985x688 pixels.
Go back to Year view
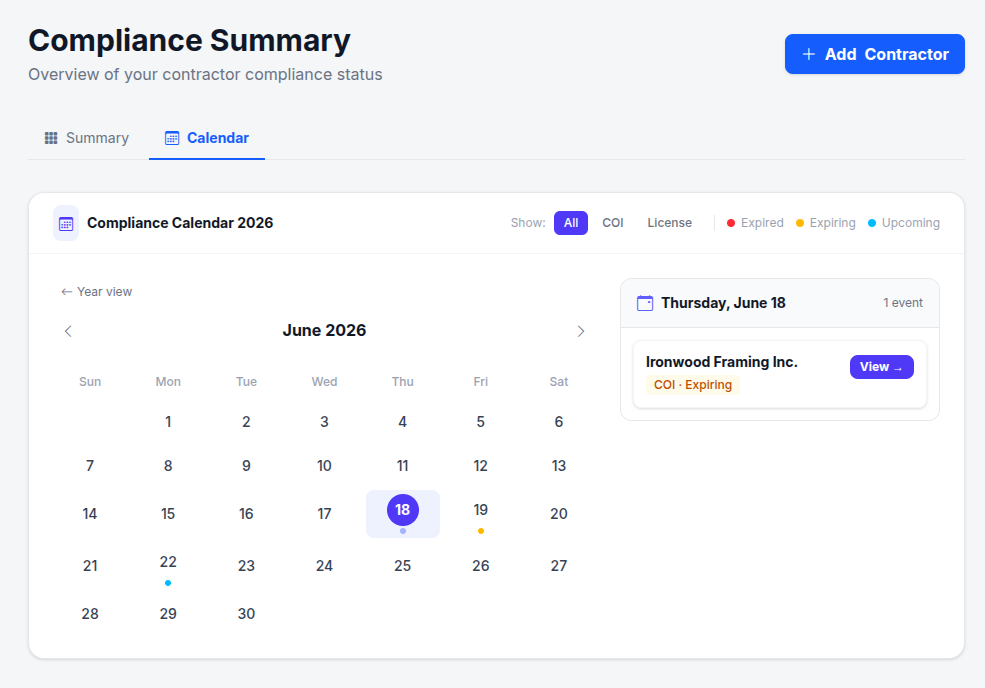tap(97, 292)
